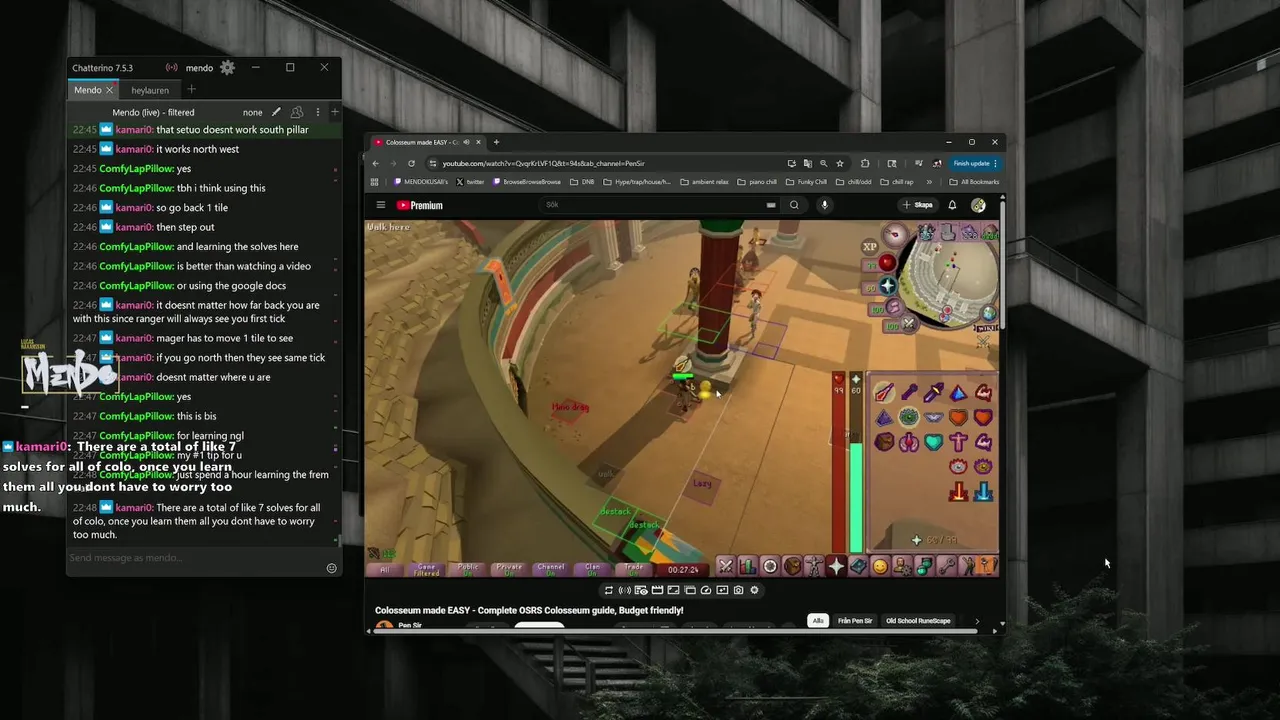Click the streamer mode live icon
1280x720 pixels.
tap(172, 68)
